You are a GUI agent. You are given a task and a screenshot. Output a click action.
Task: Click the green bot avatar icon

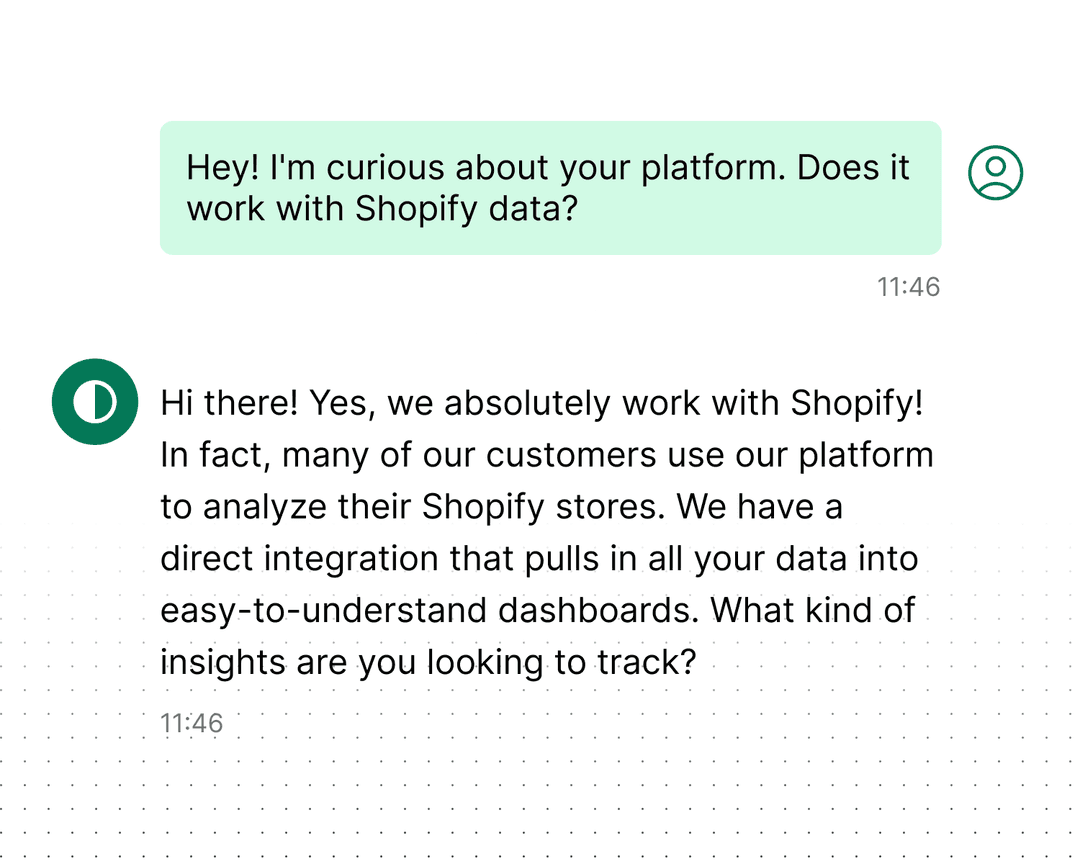[x=95, y=401]
